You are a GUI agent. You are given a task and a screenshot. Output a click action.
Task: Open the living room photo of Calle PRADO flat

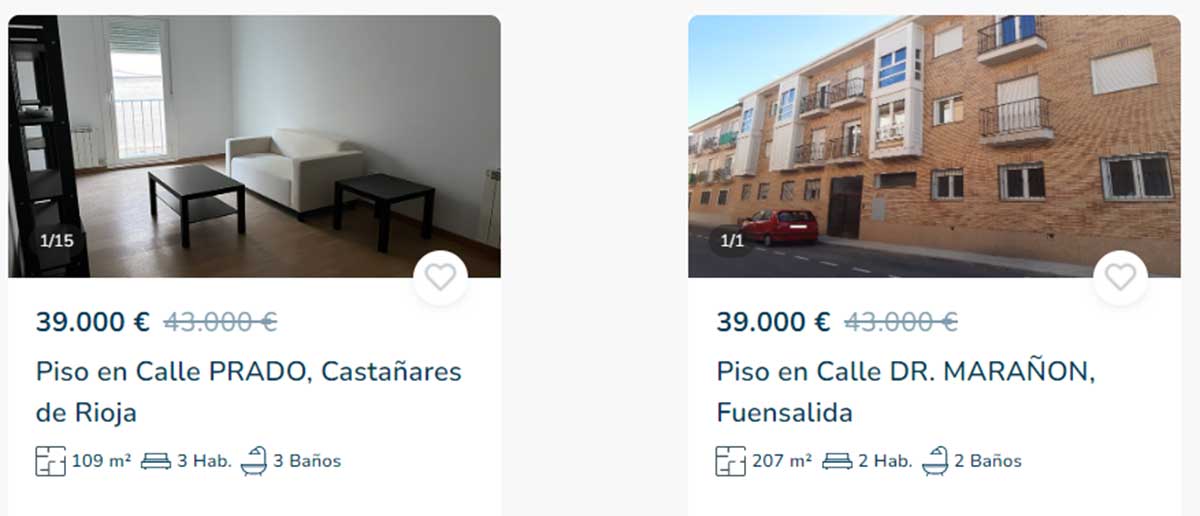pyautogui.click(x=255, y=146)
